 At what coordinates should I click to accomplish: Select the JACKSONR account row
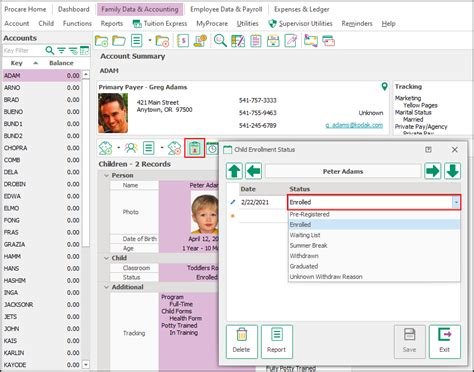click(x=42, y=305)
